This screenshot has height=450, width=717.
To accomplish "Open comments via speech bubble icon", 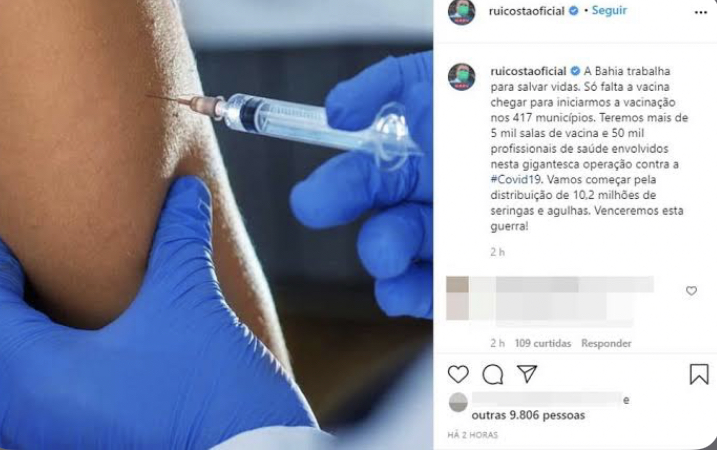I will [492, 375].
